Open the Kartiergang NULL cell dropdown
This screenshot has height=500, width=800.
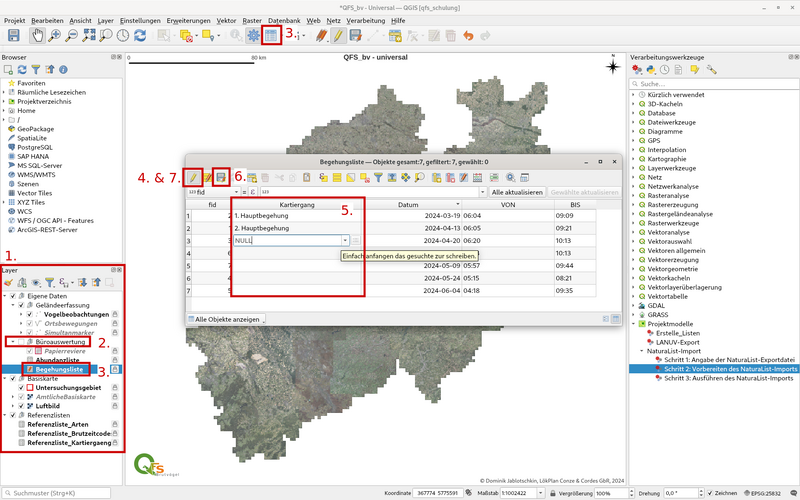[345, 240]
